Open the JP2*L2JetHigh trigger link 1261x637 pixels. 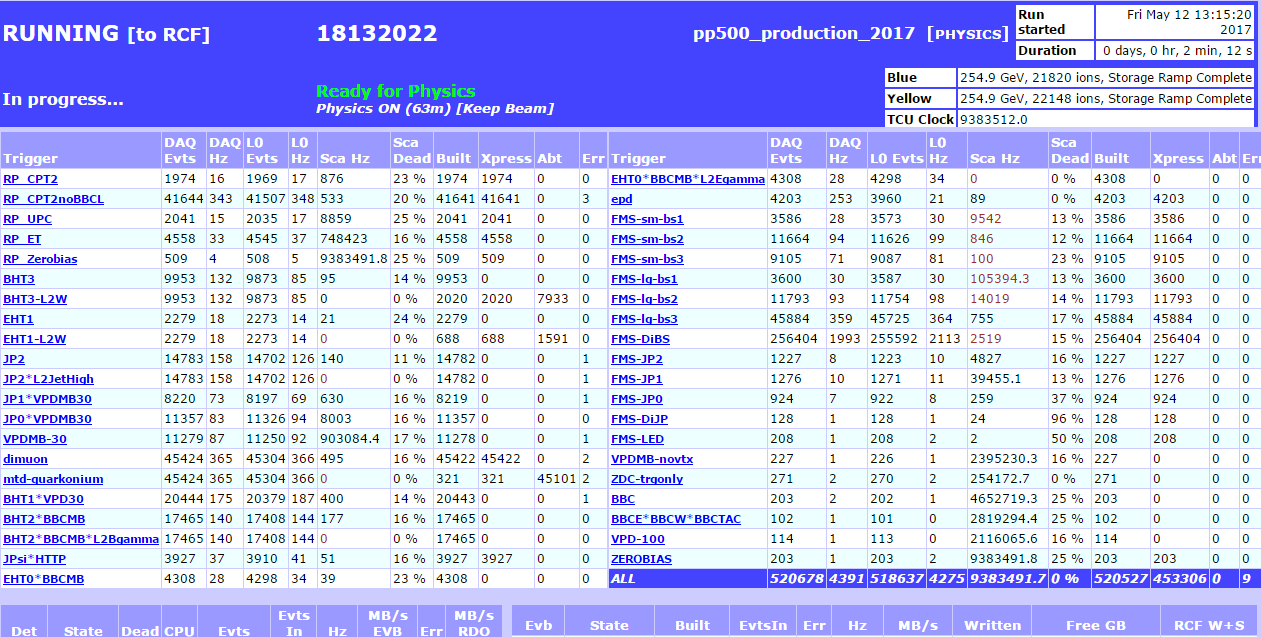pyautogui.click(x=48, y=379)
